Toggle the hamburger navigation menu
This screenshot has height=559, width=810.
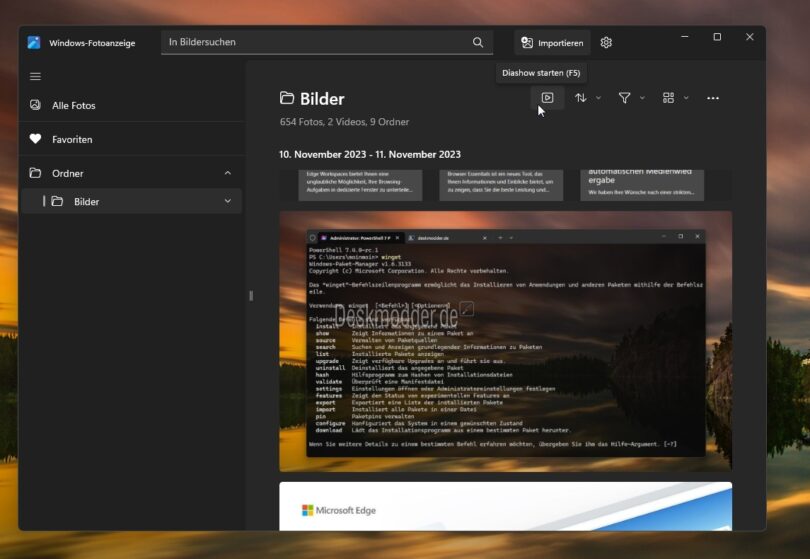[35, 76]
